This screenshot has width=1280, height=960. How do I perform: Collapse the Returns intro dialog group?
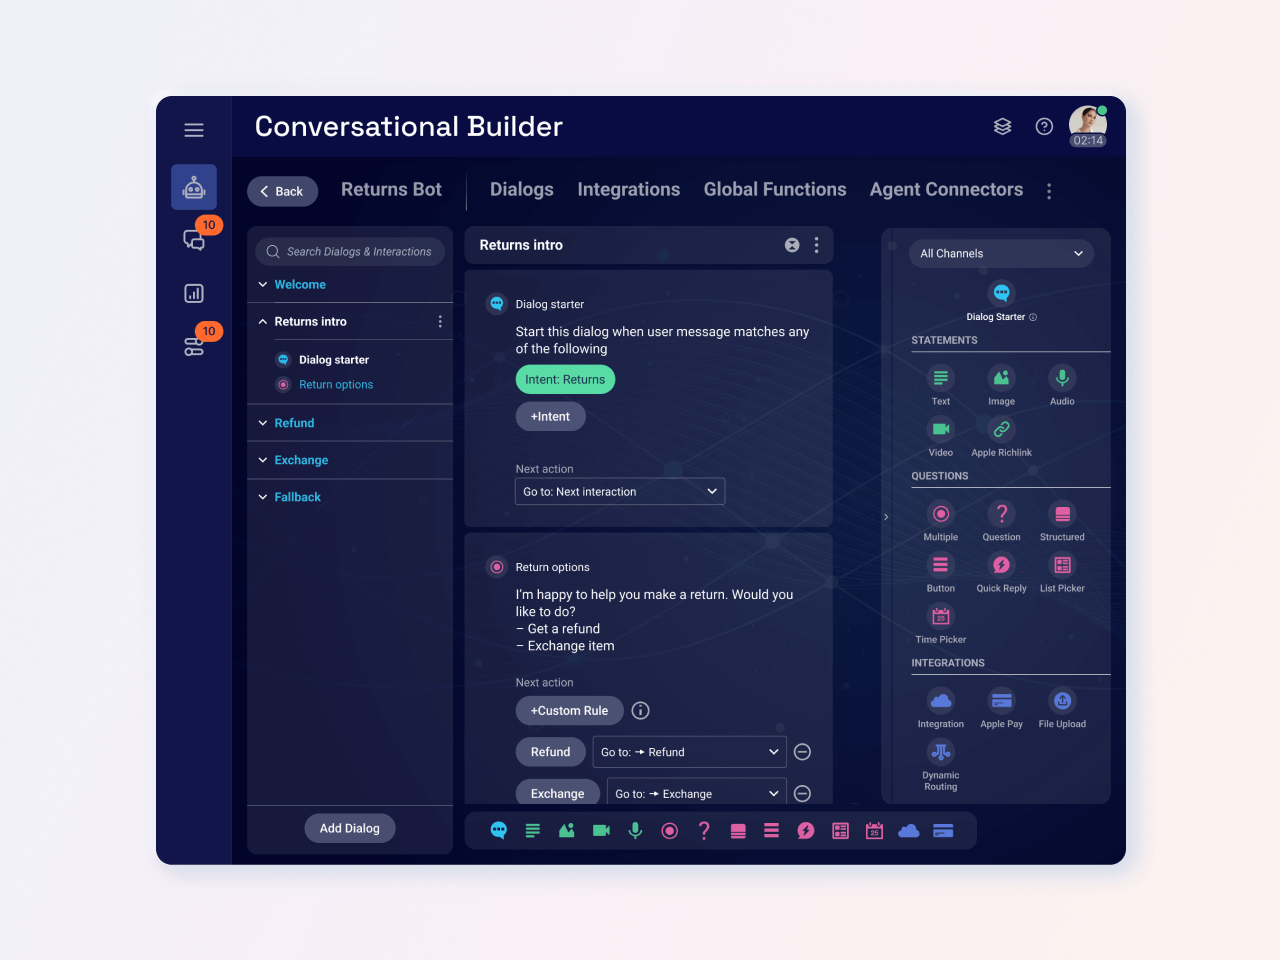(x=263, y=322)
